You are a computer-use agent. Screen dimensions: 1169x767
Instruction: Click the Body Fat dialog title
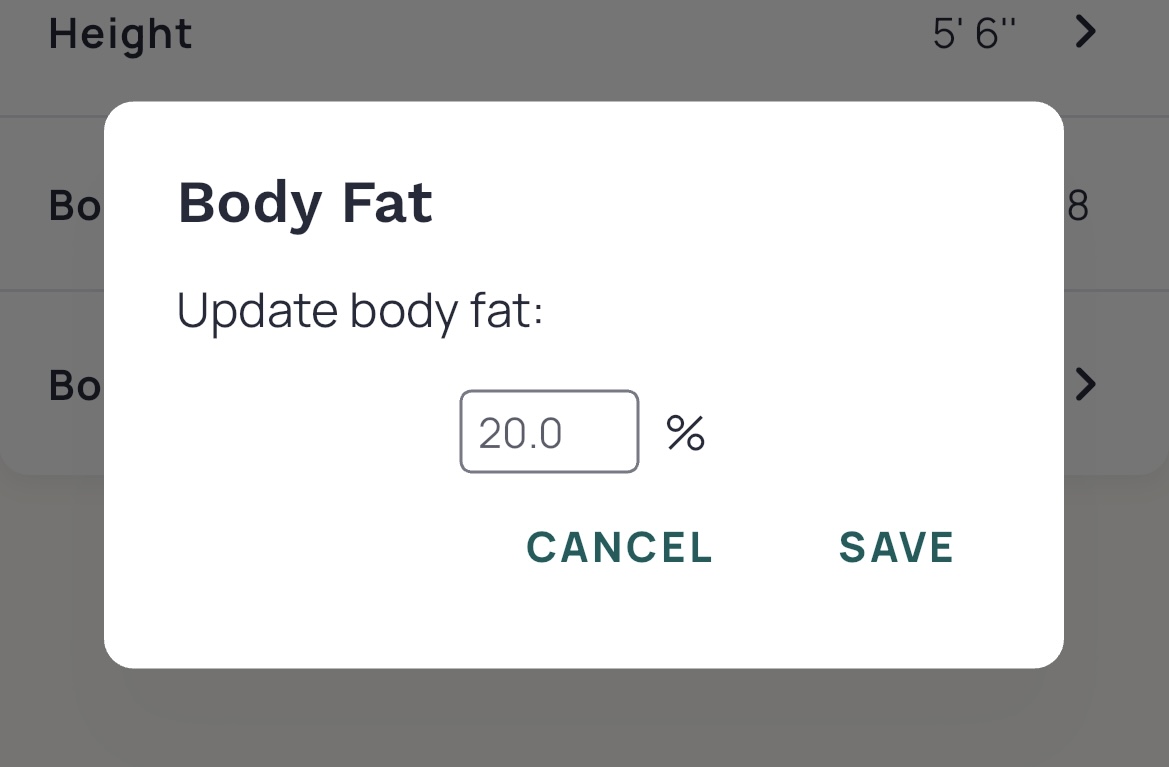pos(305,202)
